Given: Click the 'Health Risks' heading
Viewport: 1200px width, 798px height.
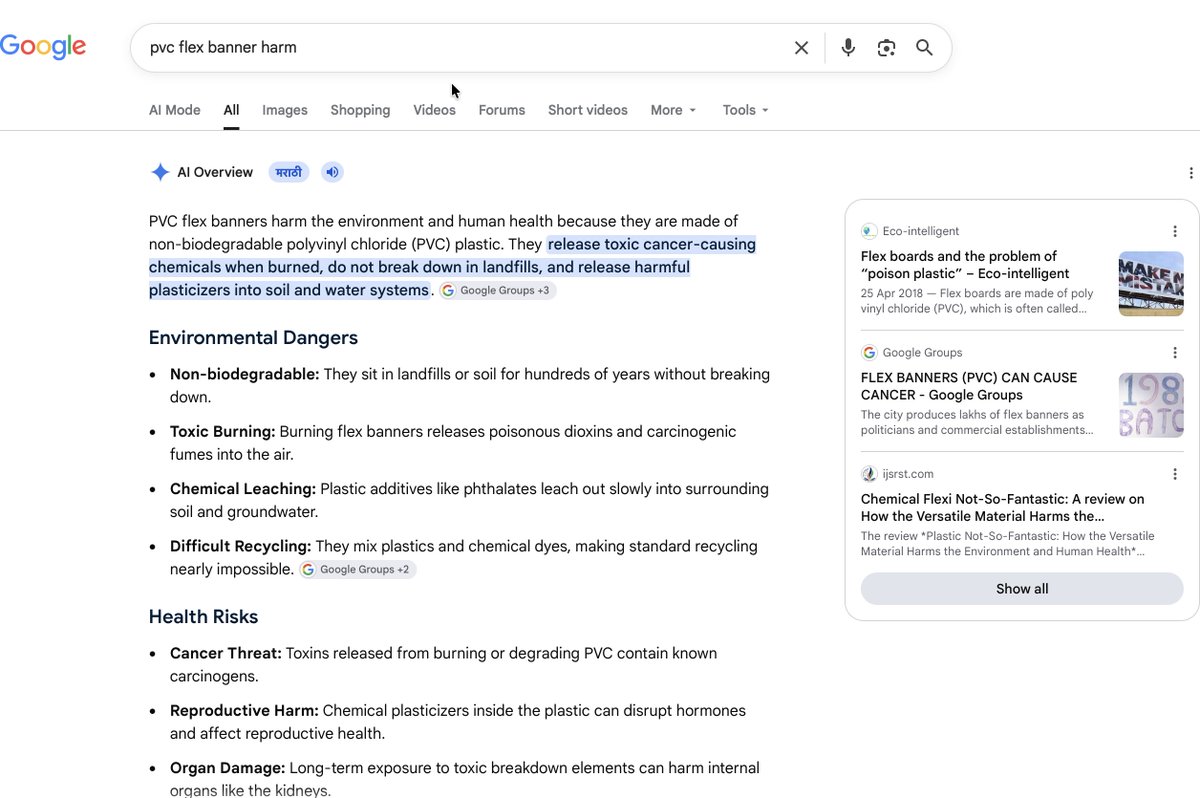Looking at the screenshot, I should click(x=204, y=617).
